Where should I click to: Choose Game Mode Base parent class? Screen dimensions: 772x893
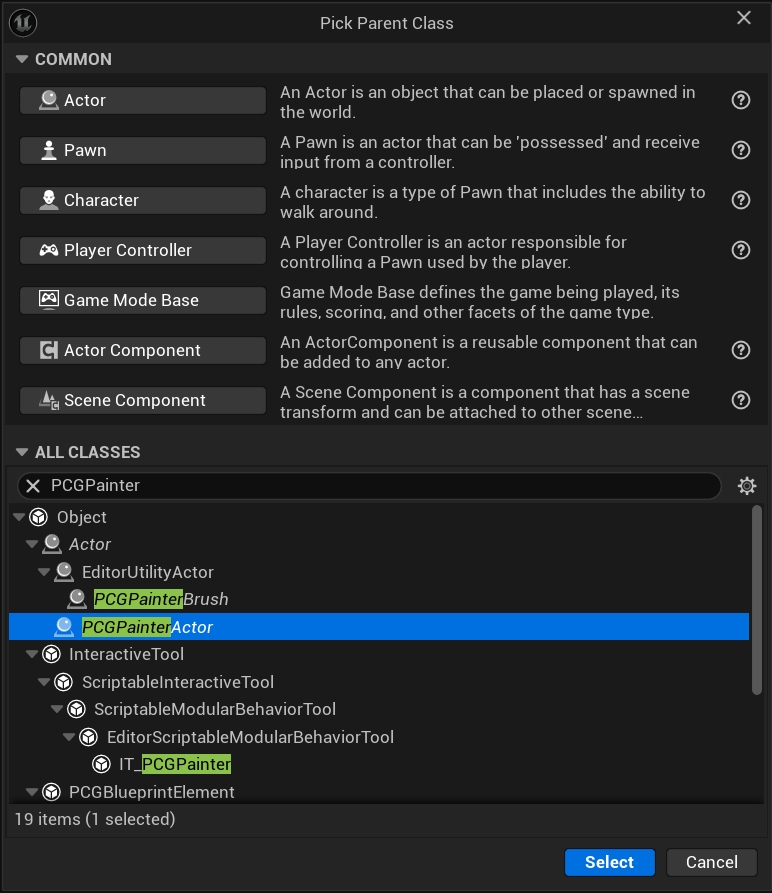click(x=143, y=300)
